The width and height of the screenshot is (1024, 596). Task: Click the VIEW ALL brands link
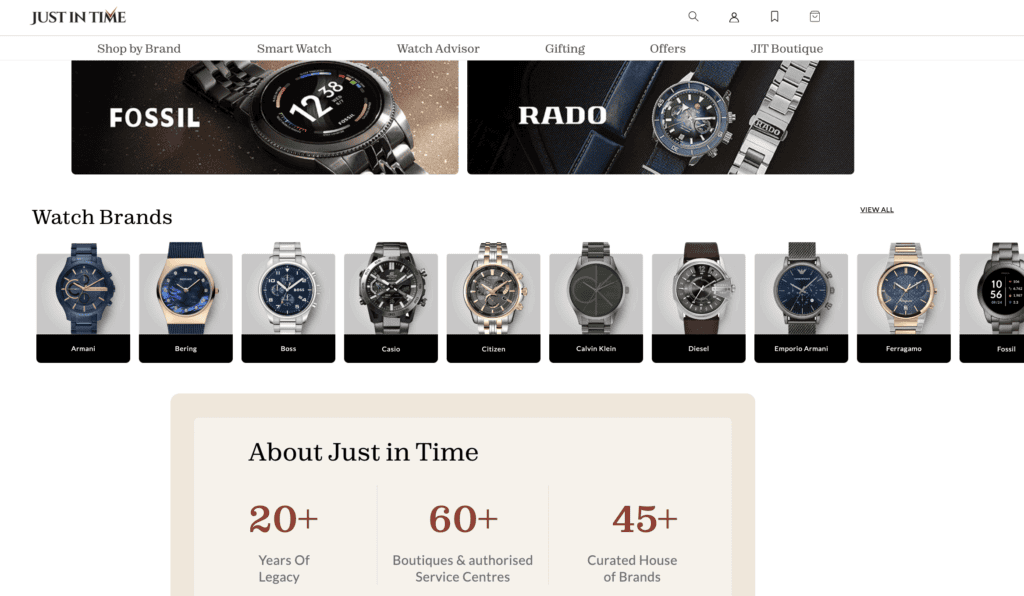click(x=876, y=210)
